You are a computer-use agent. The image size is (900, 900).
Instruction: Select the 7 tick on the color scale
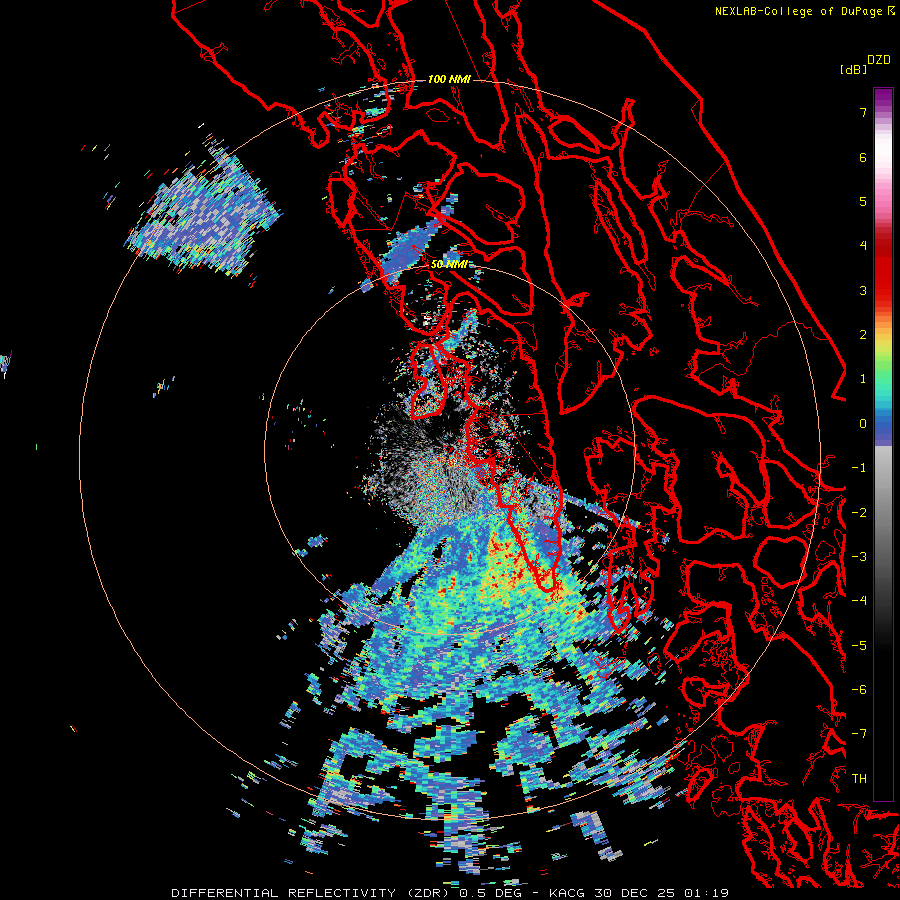863,112
